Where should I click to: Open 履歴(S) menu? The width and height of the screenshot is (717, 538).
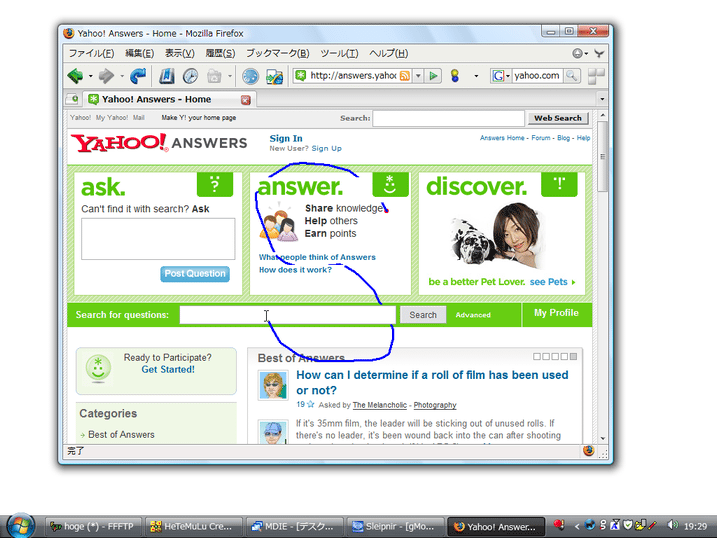[220, 53]
